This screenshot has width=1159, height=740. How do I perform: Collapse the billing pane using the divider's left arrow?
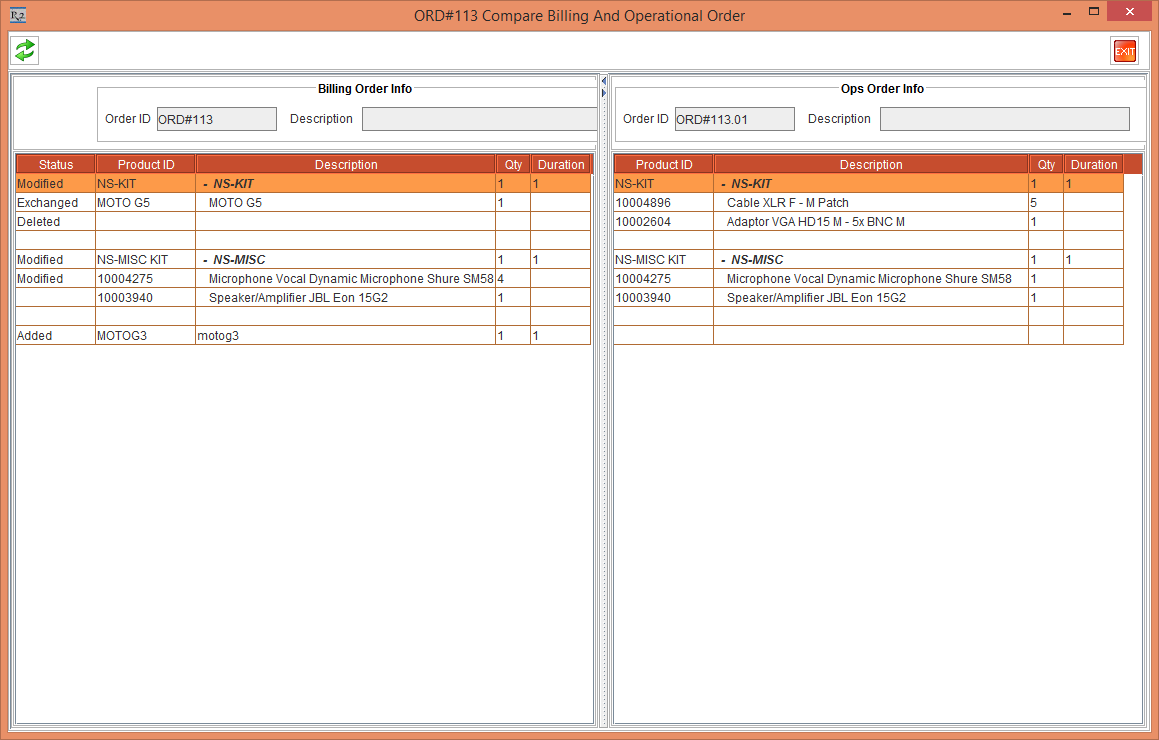click(603, 82)
